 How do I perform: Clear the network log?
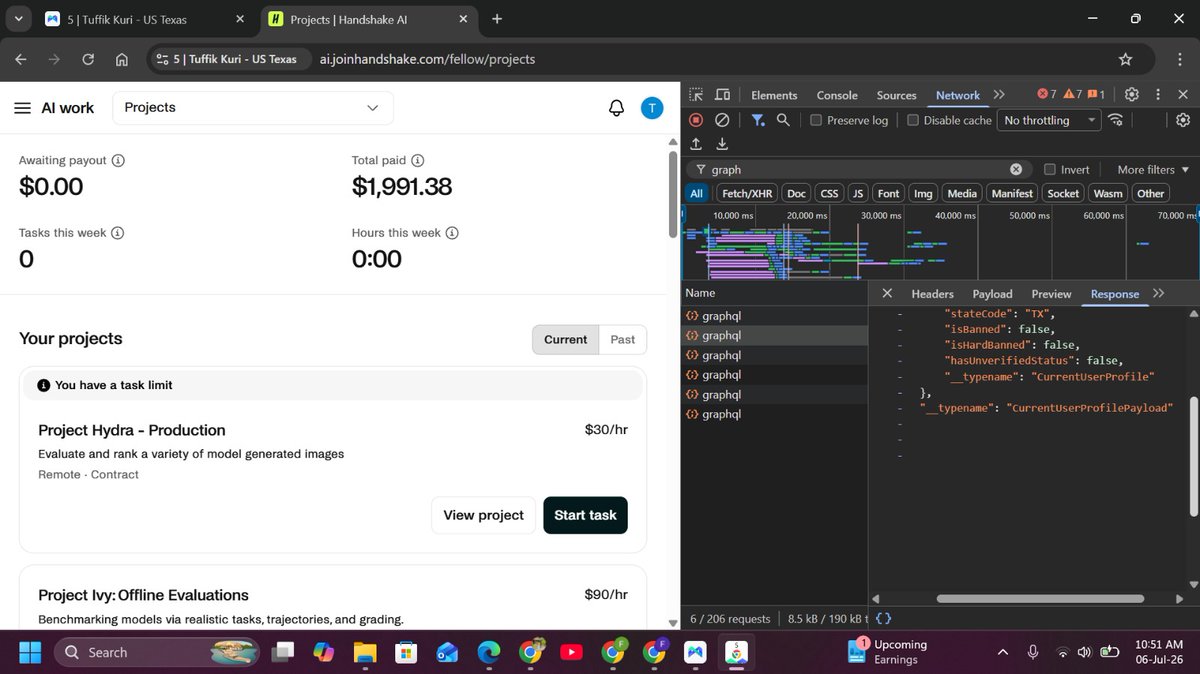tap(722, 120)
